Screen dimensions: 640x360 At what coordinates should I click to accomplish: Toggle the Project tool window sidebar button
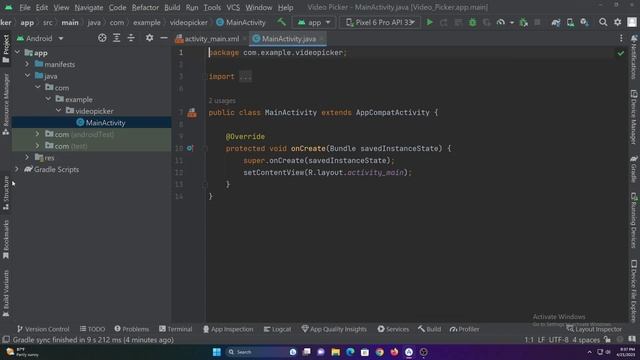pos(6,49)
